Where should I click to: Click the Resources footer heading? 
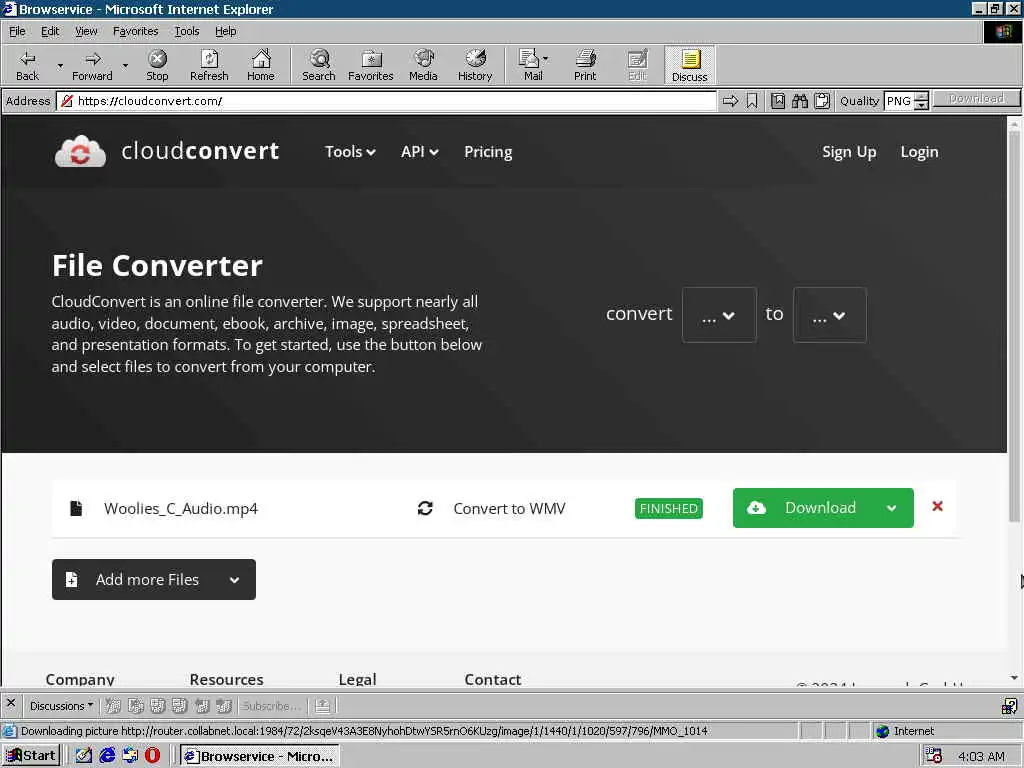227,679
